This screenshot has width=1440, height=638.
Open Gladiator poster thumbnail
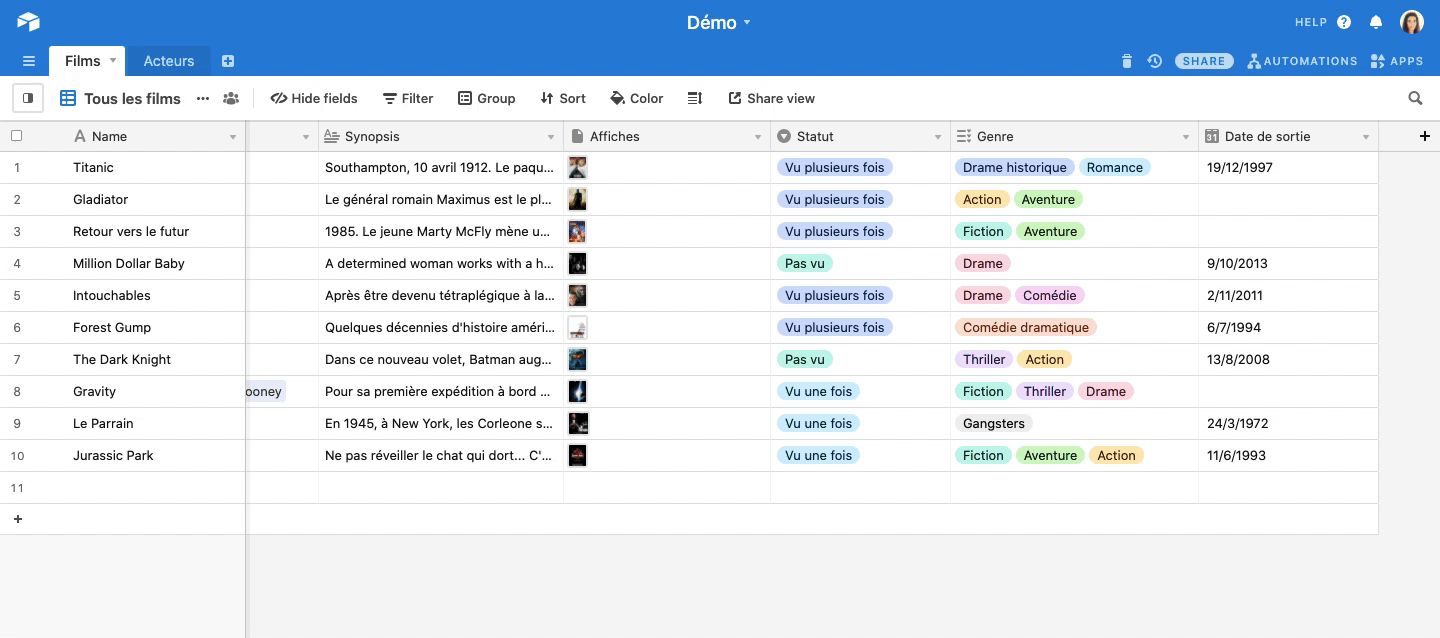tap(577, 199)
